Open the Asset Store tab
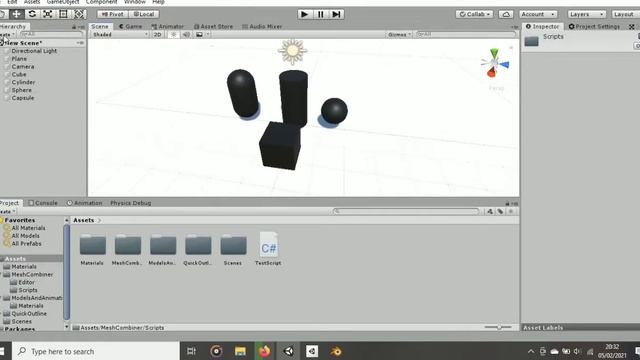This screenshot has width=640, height=360. [213, 26]
